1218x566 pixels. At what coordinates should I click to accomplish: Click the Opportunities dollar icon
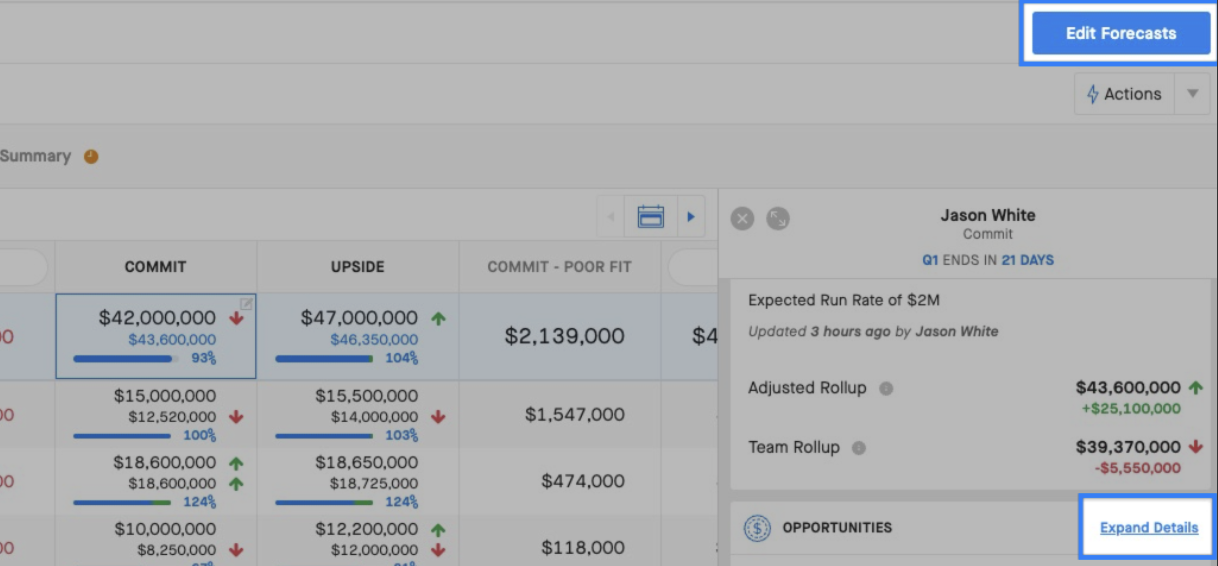[758, 527]
